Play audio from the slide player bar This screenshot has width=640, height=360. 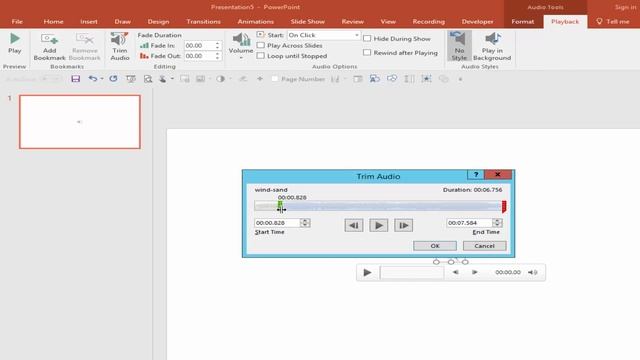tap(367, 272)
